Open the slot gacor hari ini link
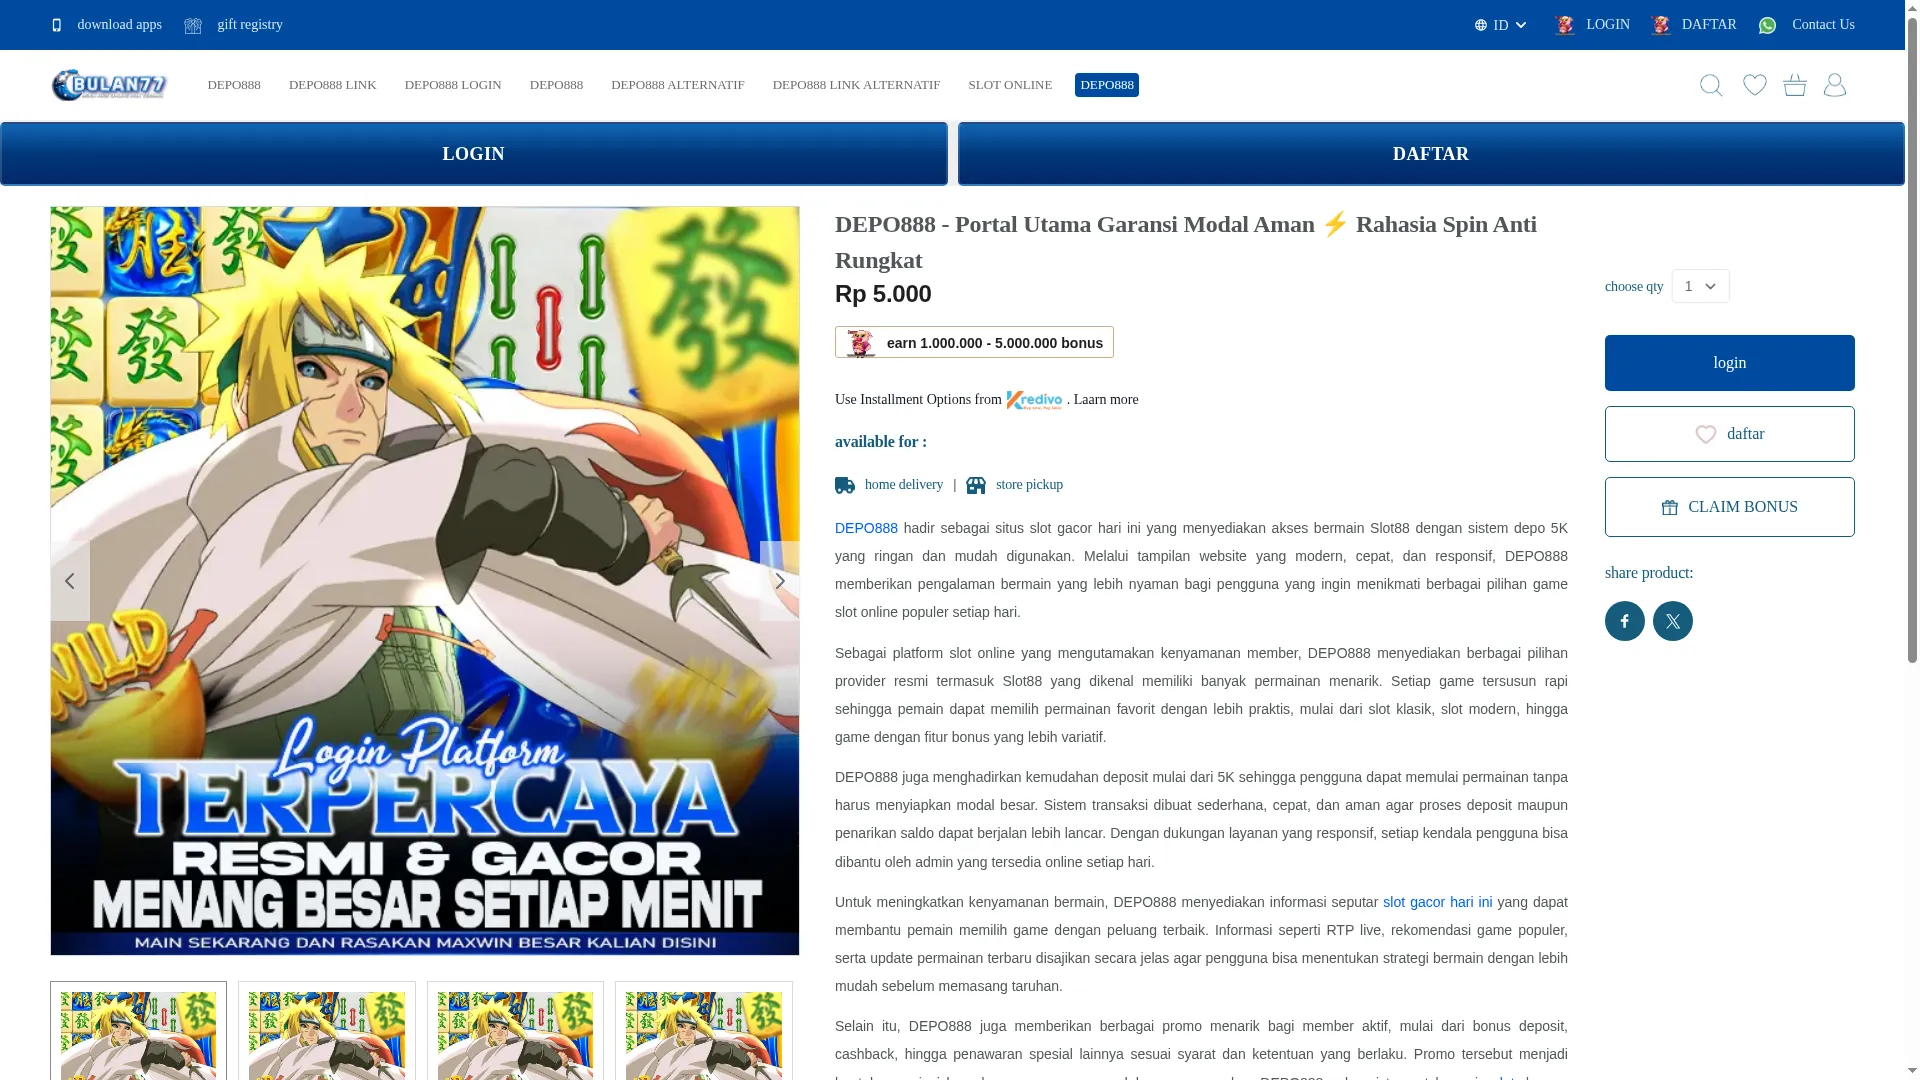The image size is (1920, 1080). tap(1437, 902)
